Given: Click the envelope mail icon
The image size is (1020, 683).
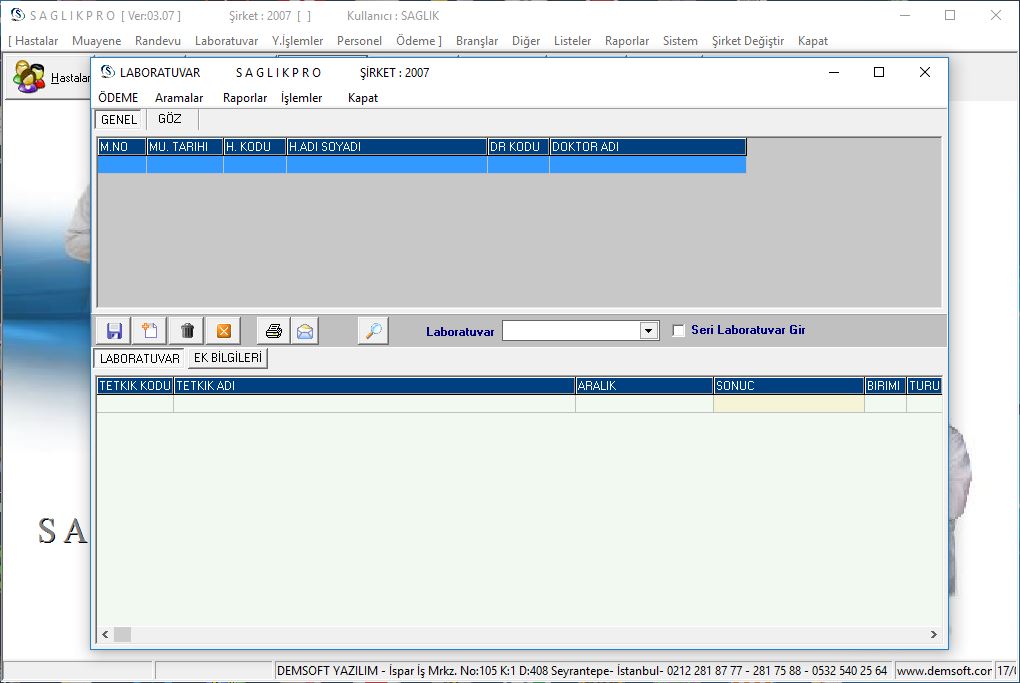Looking at the screenshot, I should 304,331.
